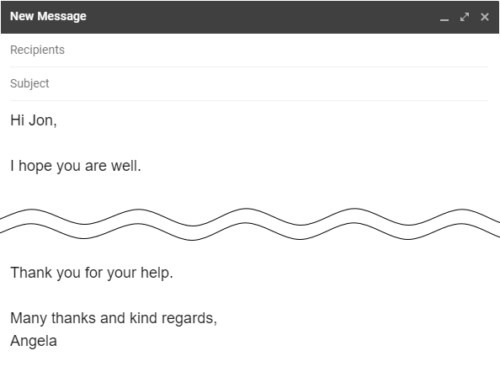Place cursor on the 'Angela' signature line

point(34,341)
